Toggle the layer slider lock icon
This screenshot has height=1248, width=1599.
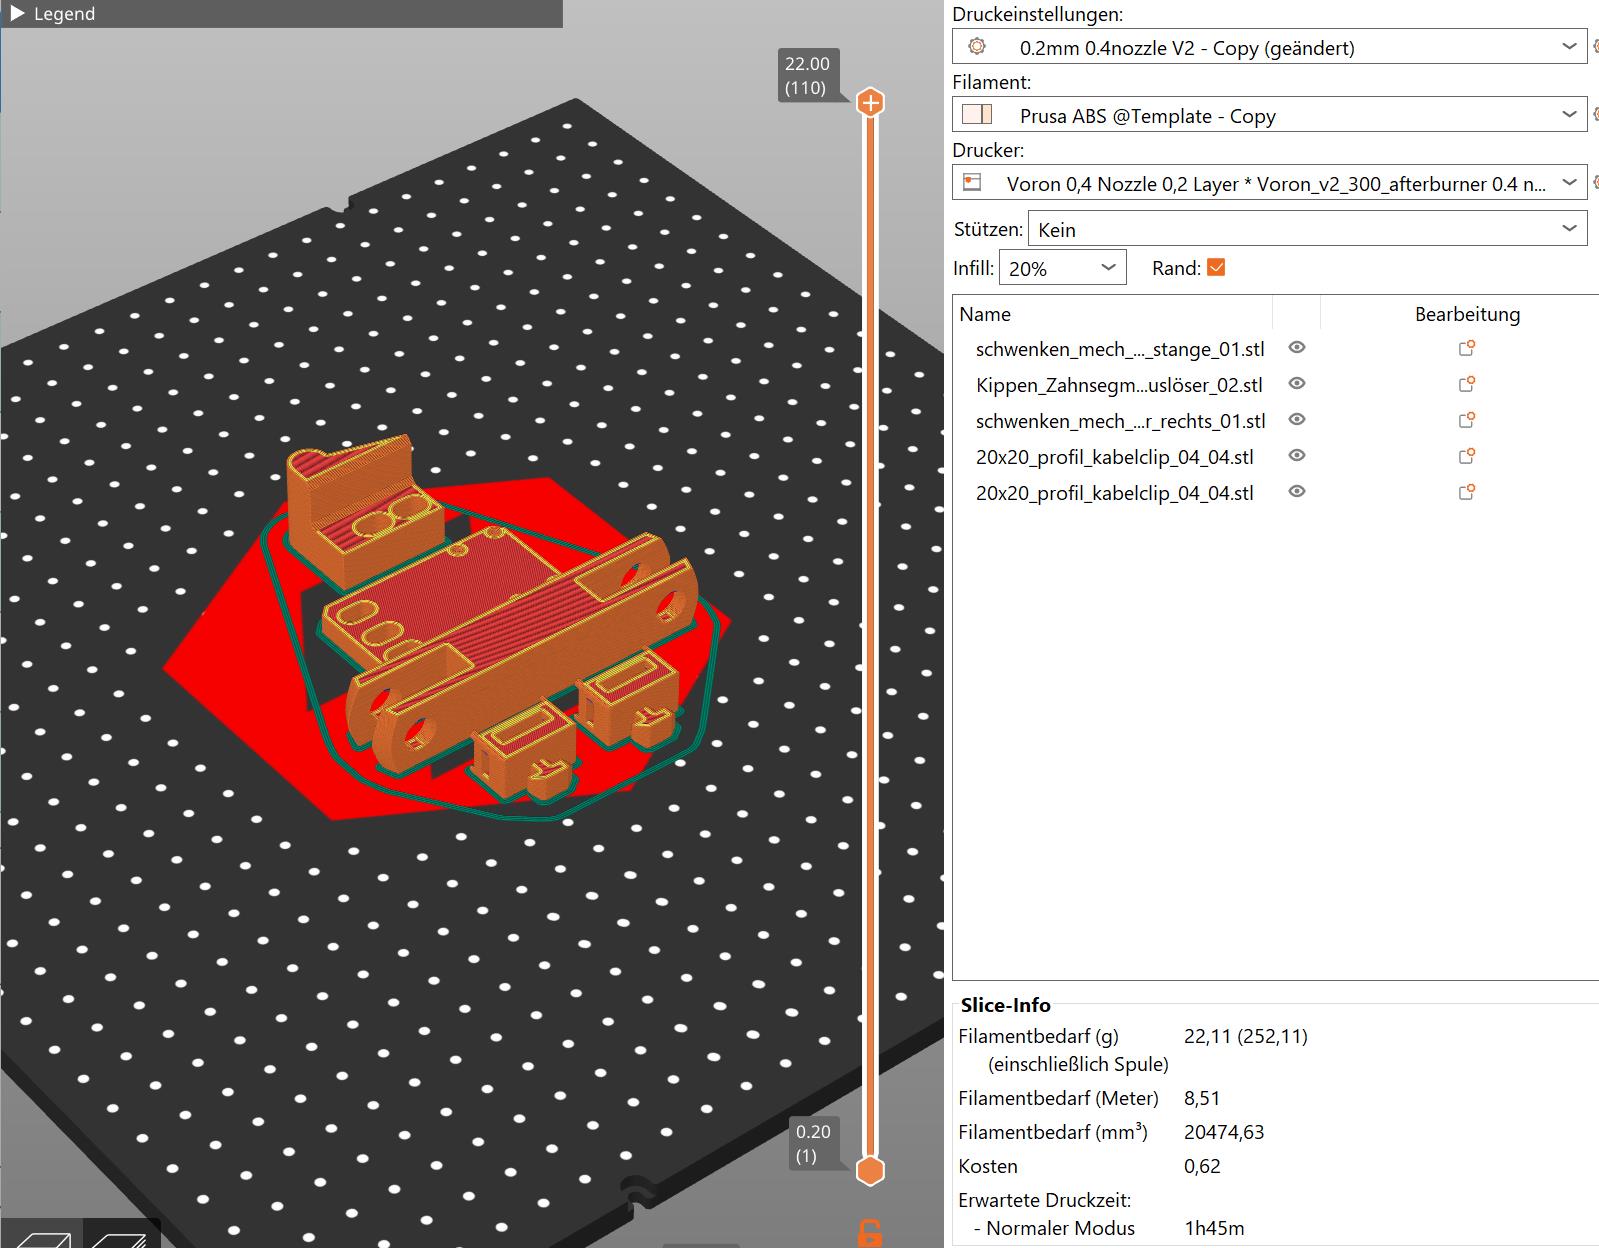click(x=871, y=1233)
